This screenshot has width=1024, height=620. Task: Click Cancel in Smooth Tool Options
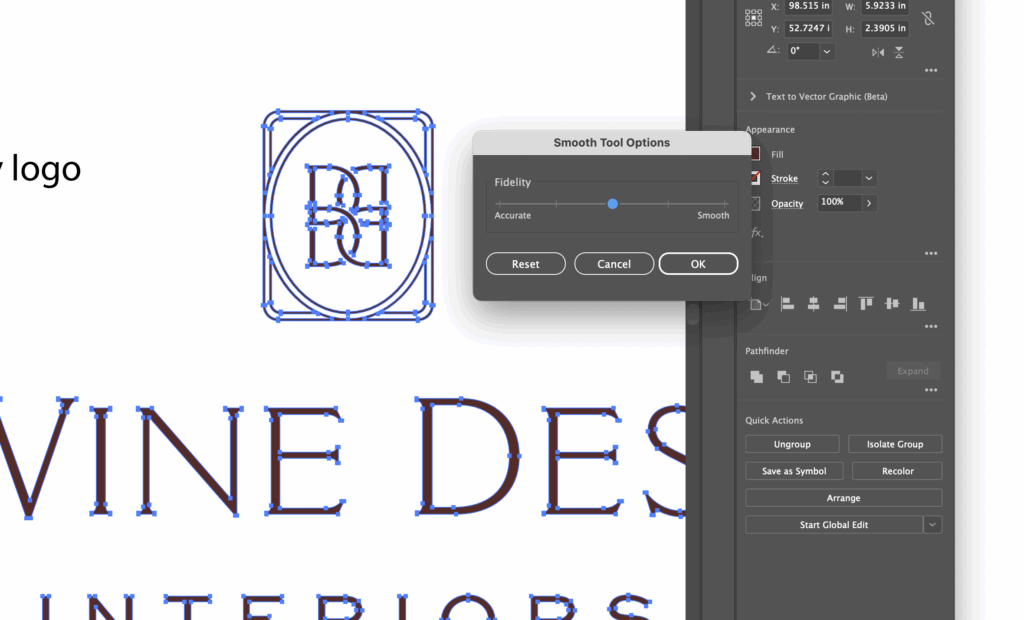pos(614,264)
